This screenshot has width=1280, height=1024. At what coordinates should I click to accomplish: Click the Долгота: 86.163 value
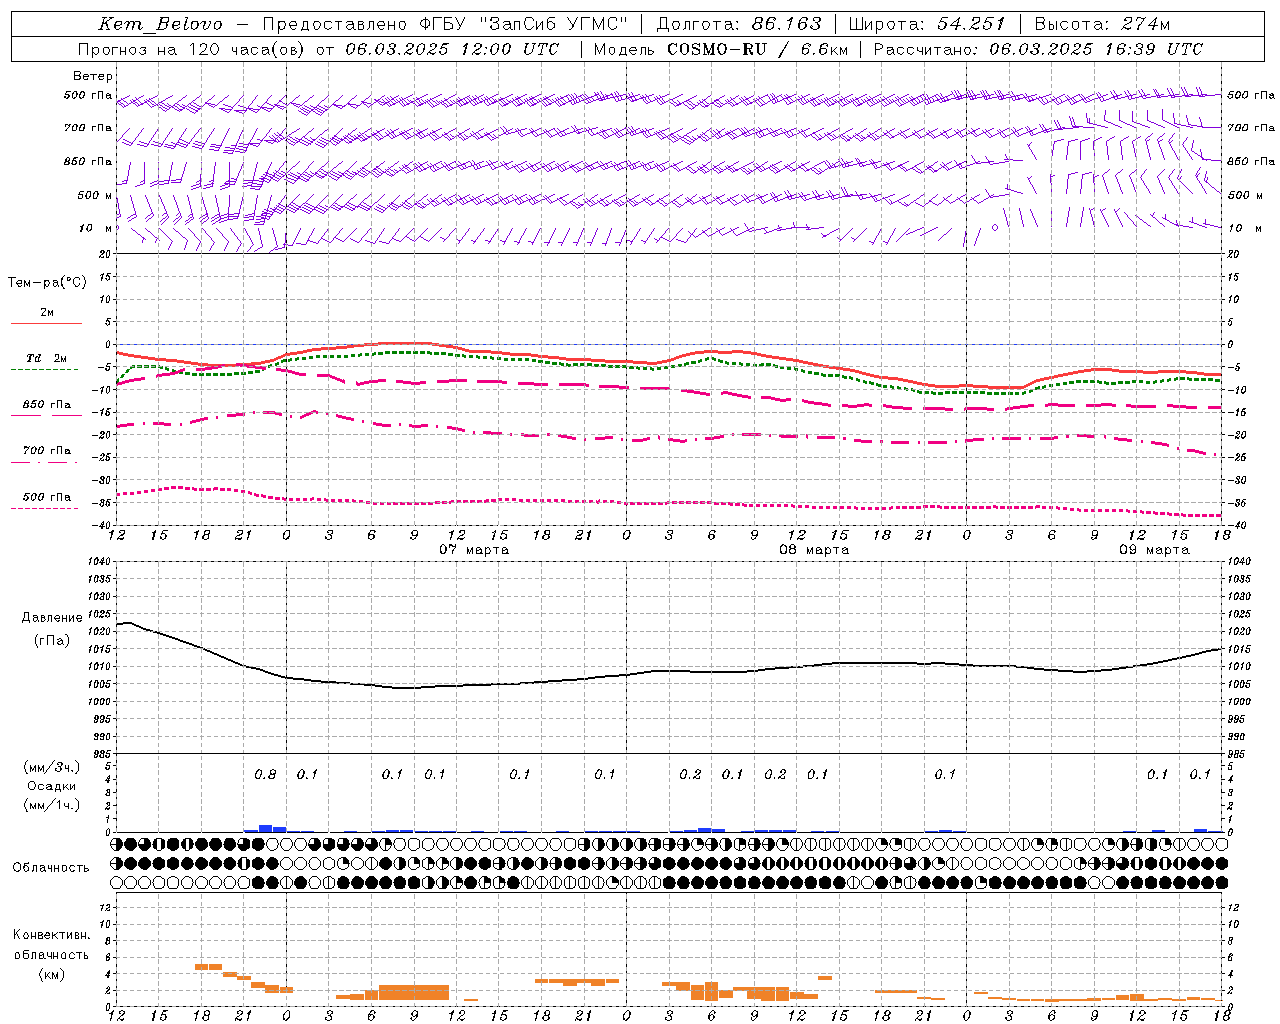[x=738, y=24]
